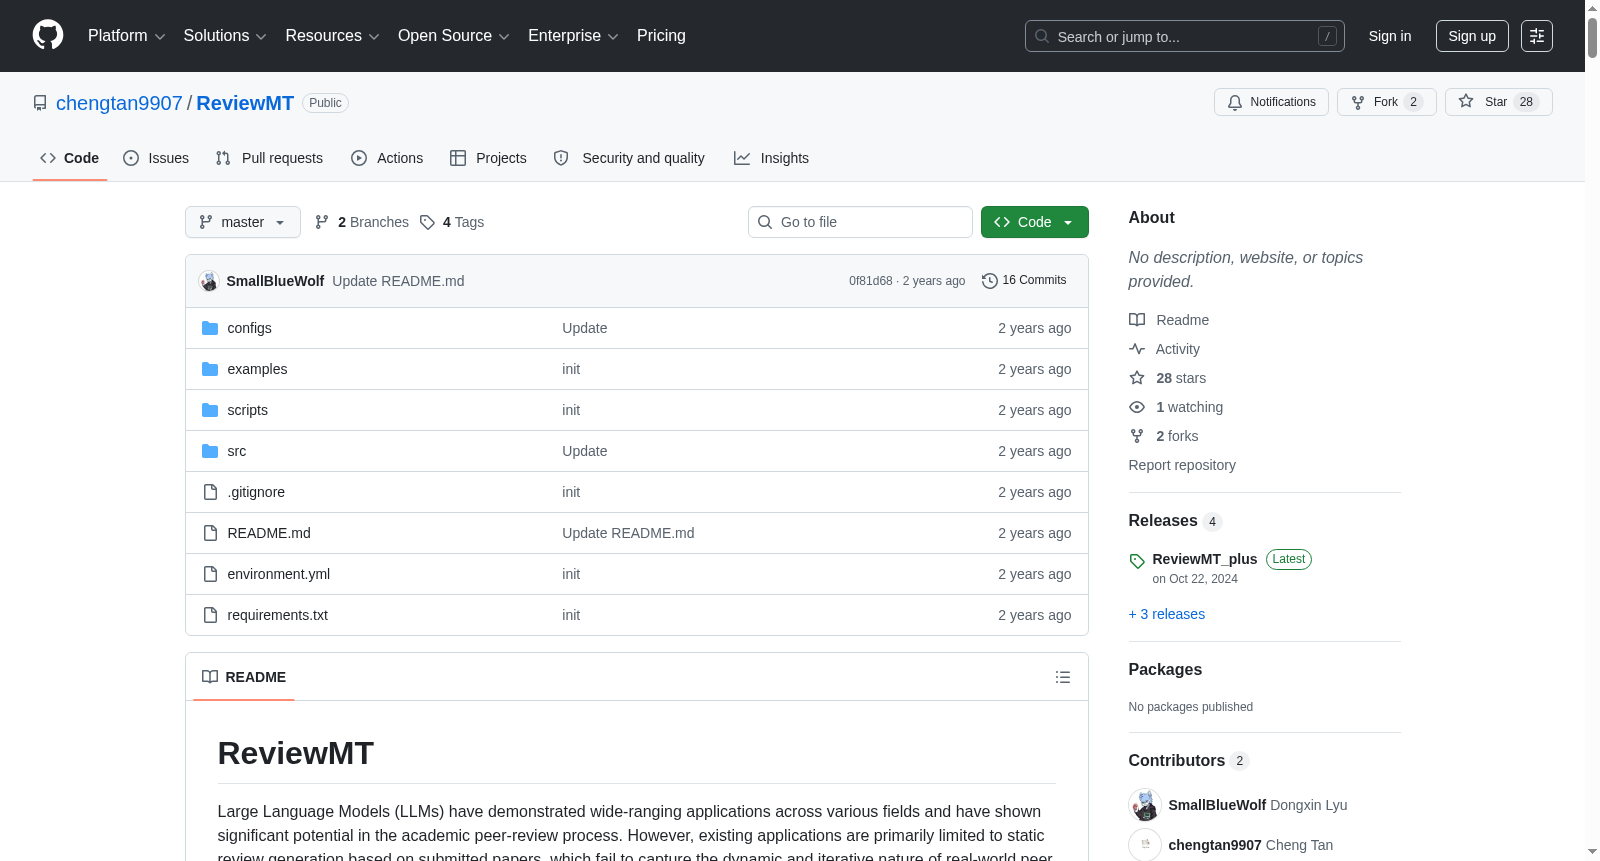Open the src folder icon
Image resolution: width=1600 pixels, height=861 pixels.
(x=210, y=451)
